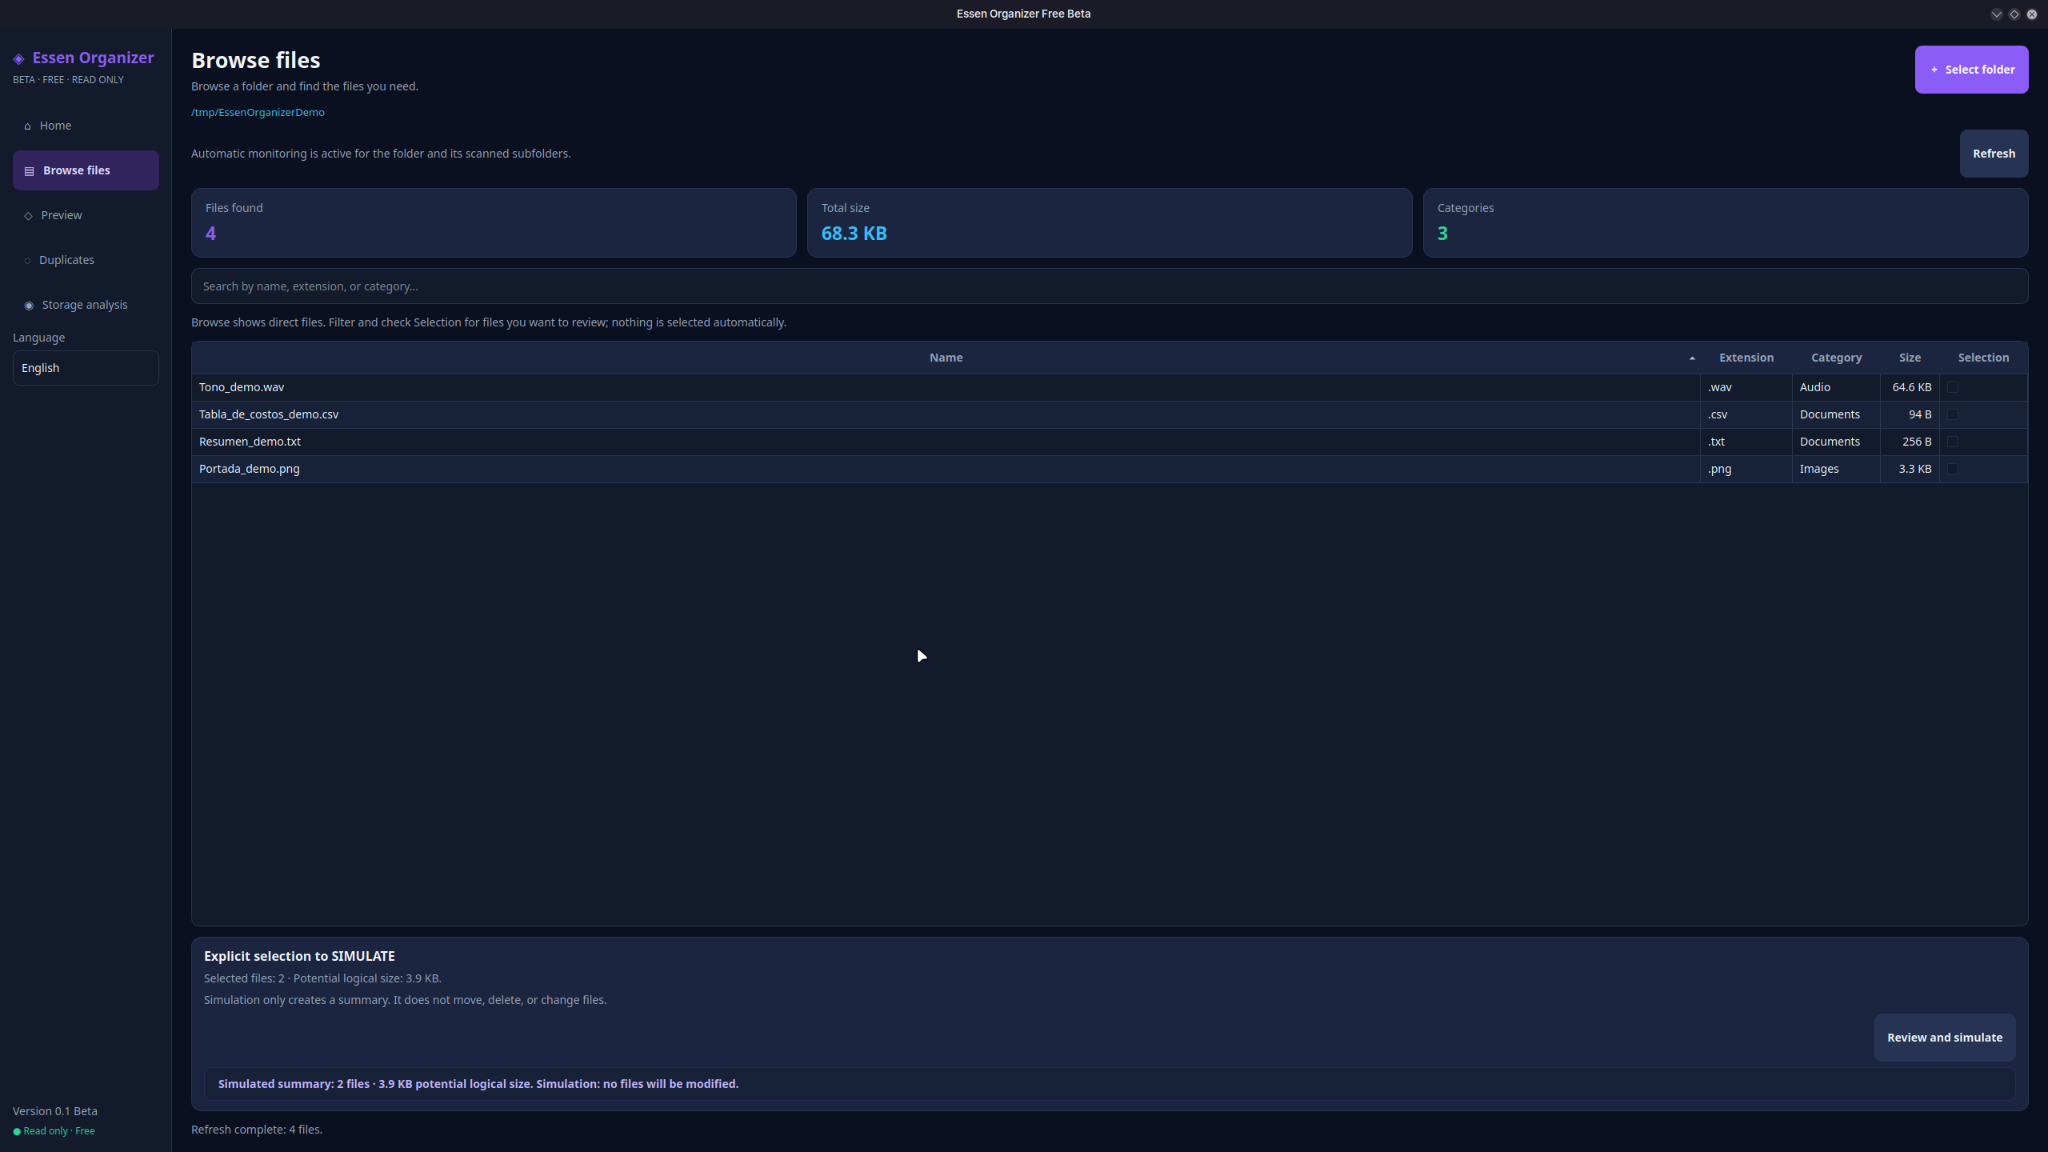Image resolution: width=2048 pixels, height=1152 pixels.
Task: Click the Version 0.1 Beta label
Action: 55,1112
